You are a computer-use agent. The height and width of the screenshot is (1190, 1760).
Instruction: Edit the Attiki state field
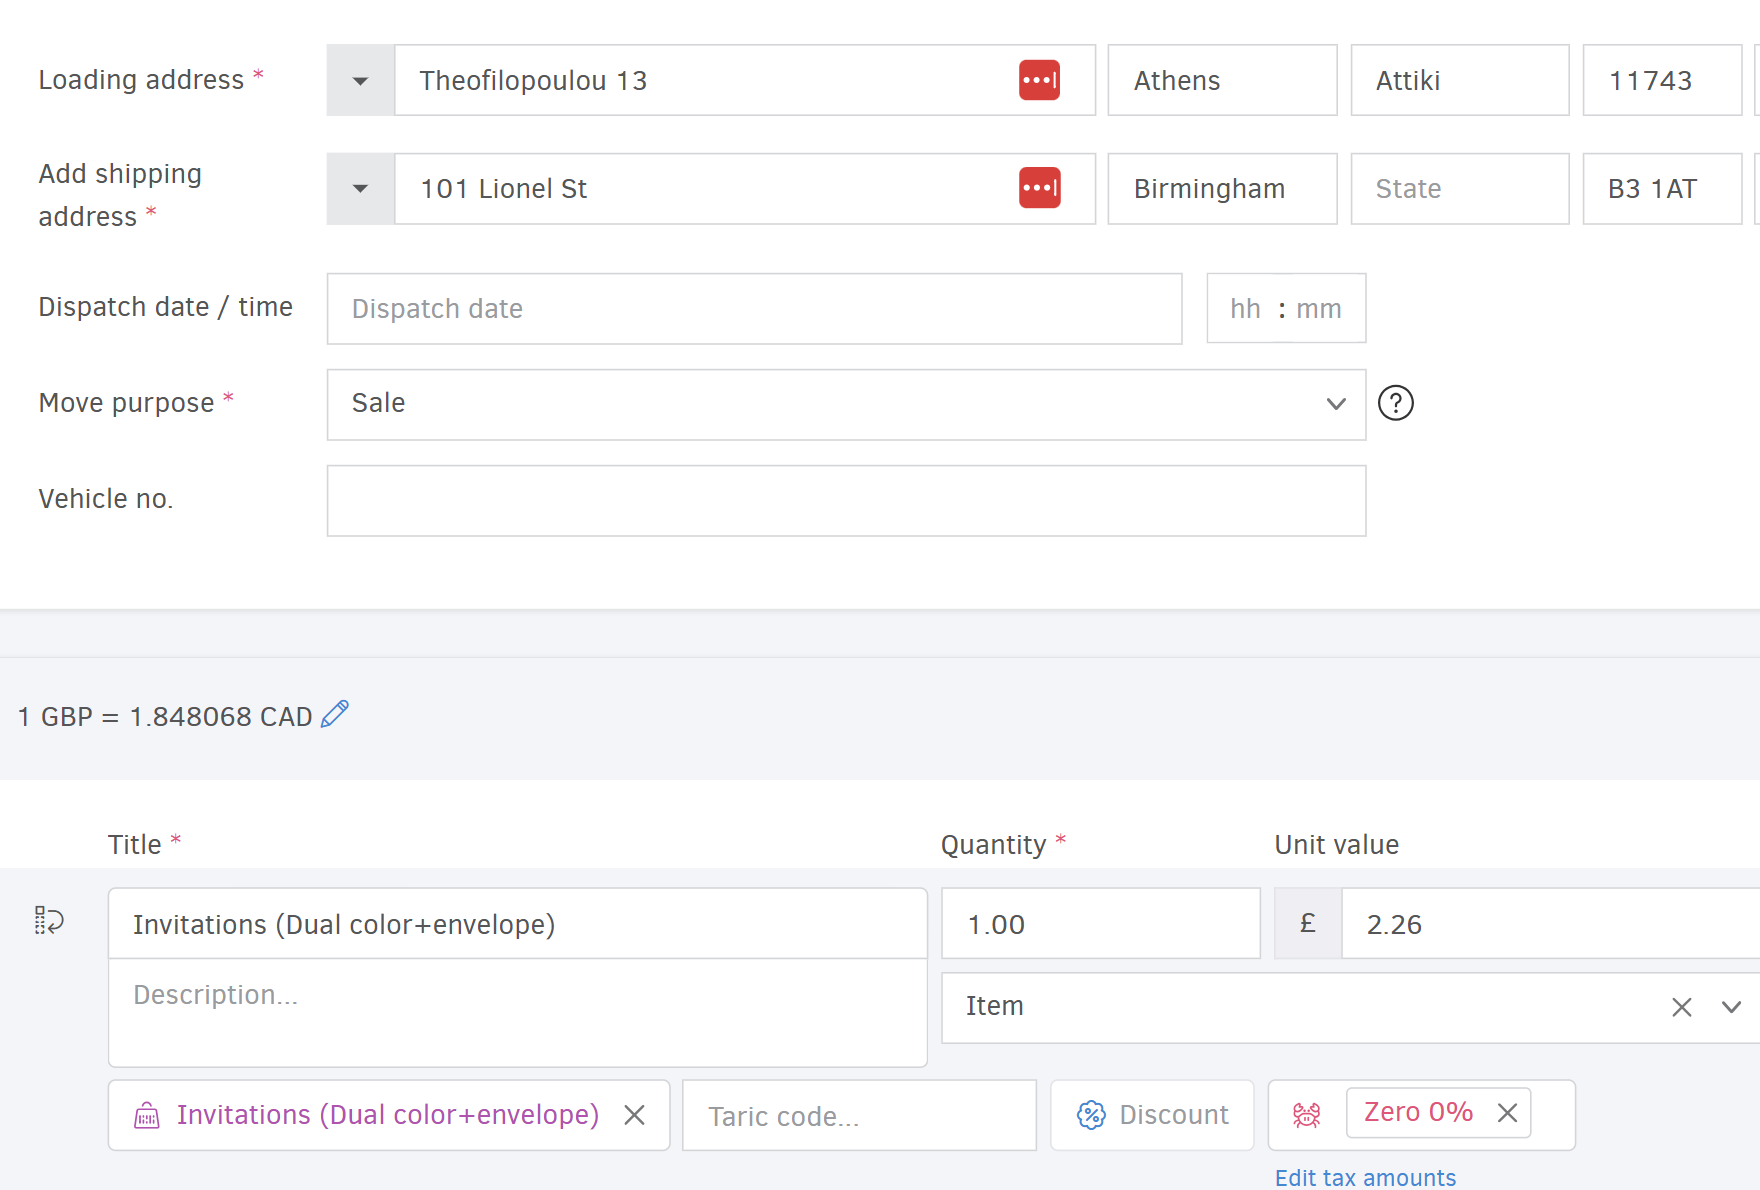[x=1460, y=80]
